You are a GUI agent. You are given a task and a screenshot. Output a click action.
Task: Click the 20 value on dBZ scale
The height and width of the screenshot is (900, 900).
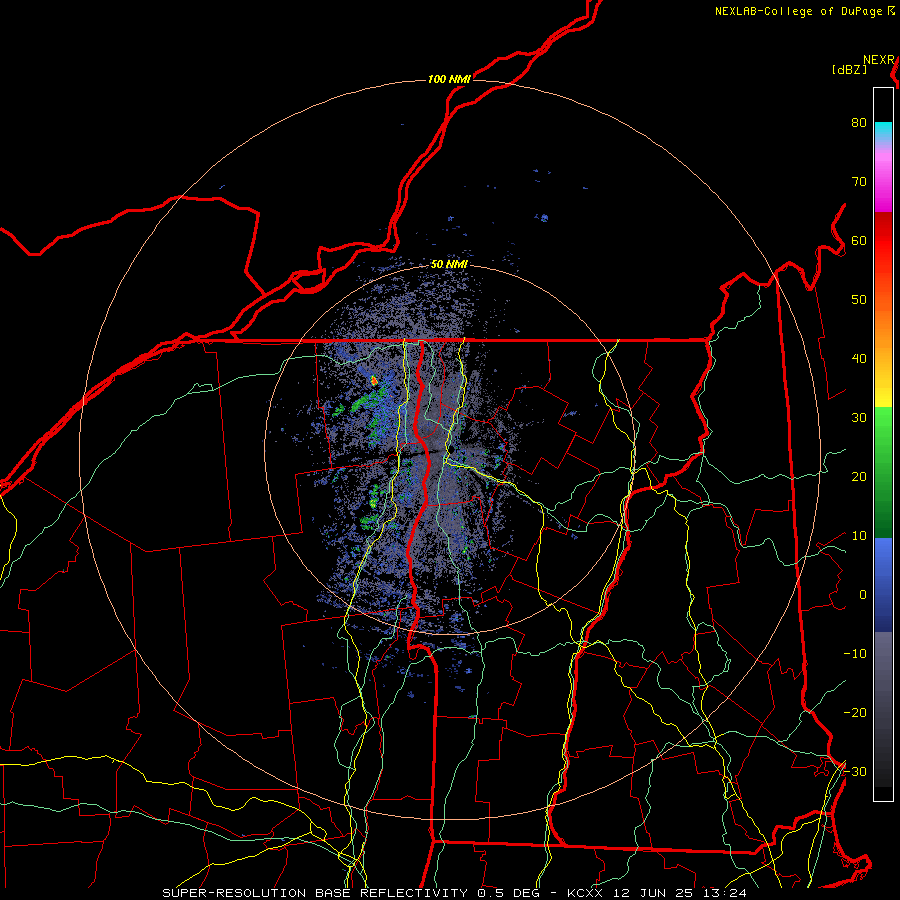click(859, 476)
